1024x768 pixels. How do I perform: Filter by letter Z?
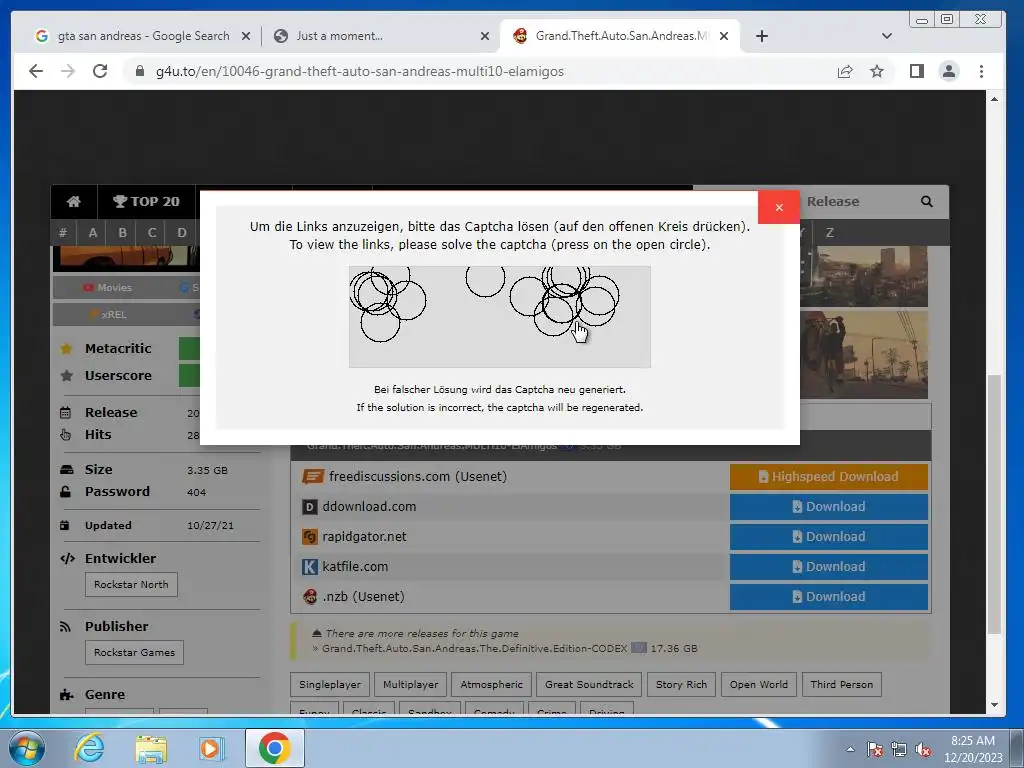tap(829, 232)
